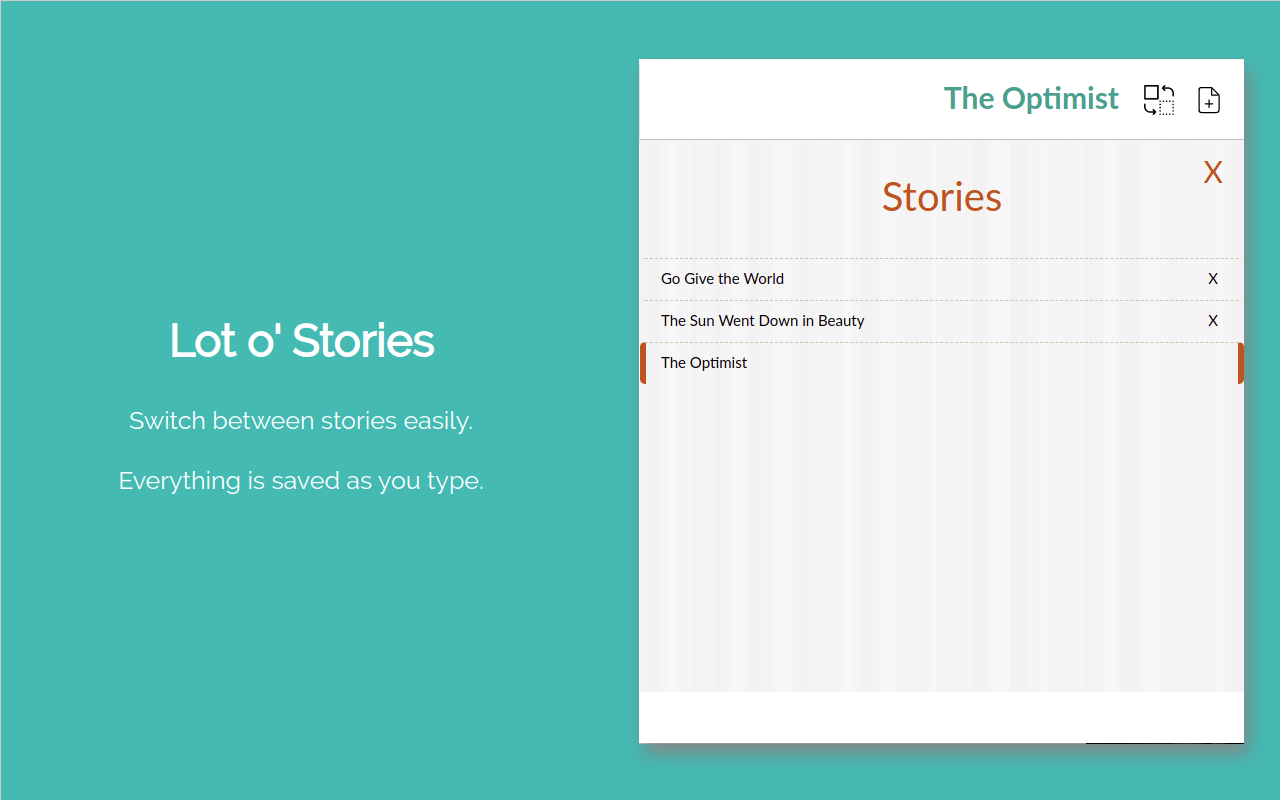Remove "The Sun Went Down in Beauty" with its X
The height and width of the screenshot is (800, 1280).
point(1213,320)
